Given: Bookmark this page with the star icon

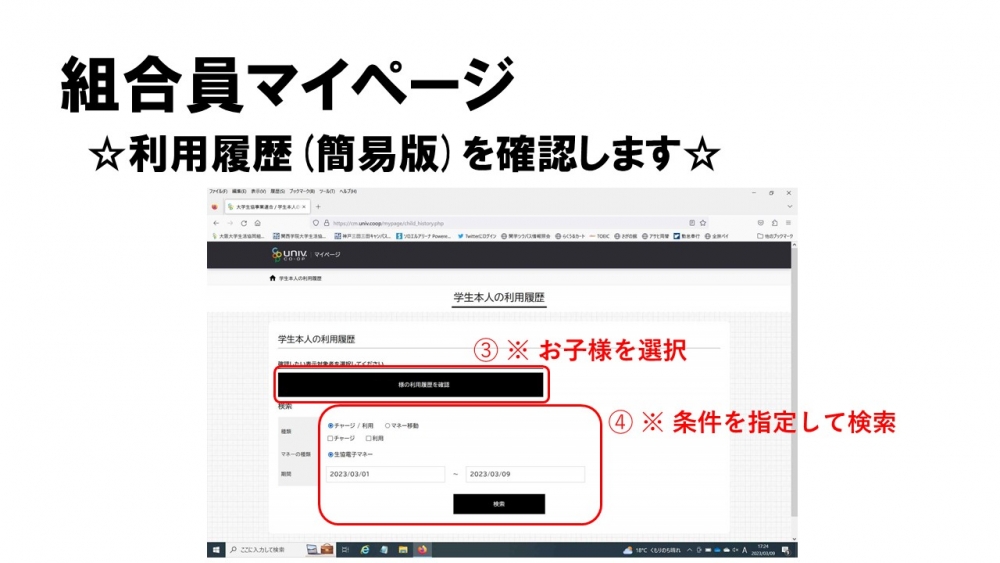Looking at the screenshot, I should tap(703, 223).
